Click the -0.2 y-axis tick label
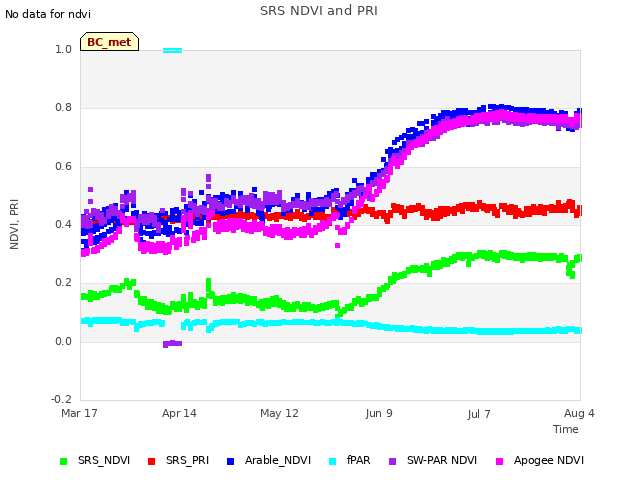This screenshot has height=480, width=640. point(61,399)
